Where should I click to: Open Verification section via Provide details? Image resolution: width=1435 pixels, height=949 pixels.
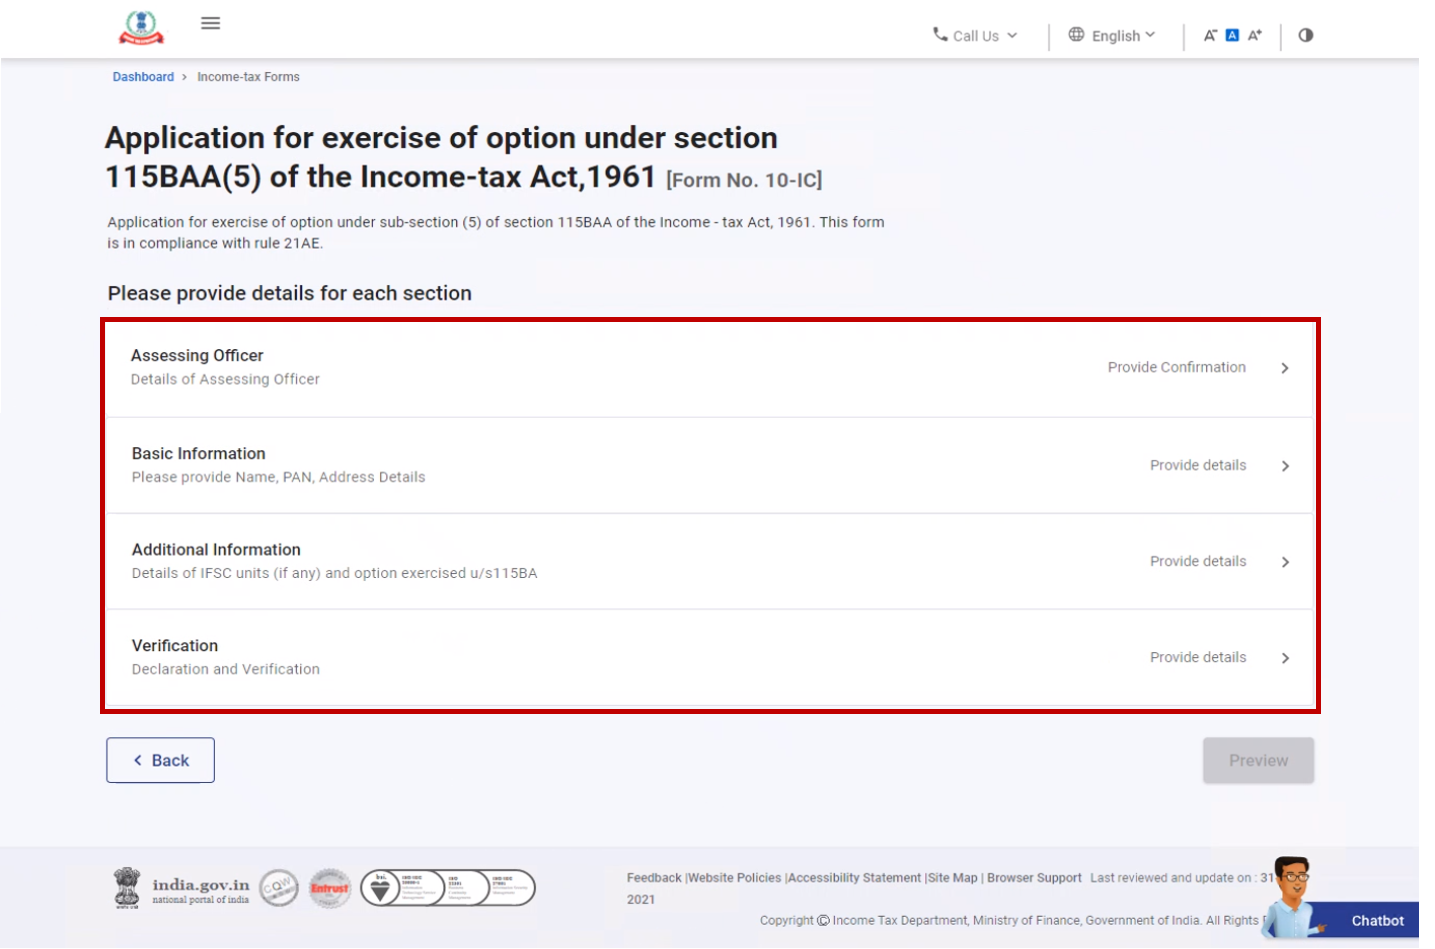(1198, 657)
